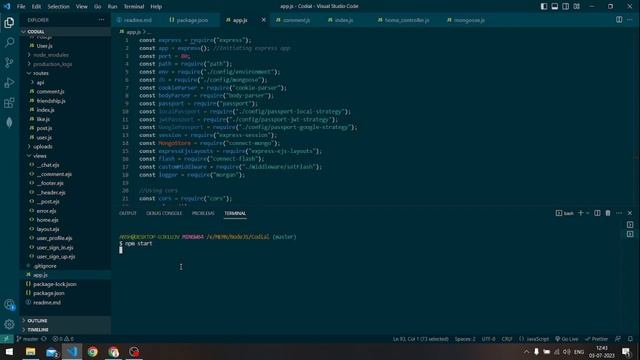
Task: Expand the api folder
Action: click(65, 82)
